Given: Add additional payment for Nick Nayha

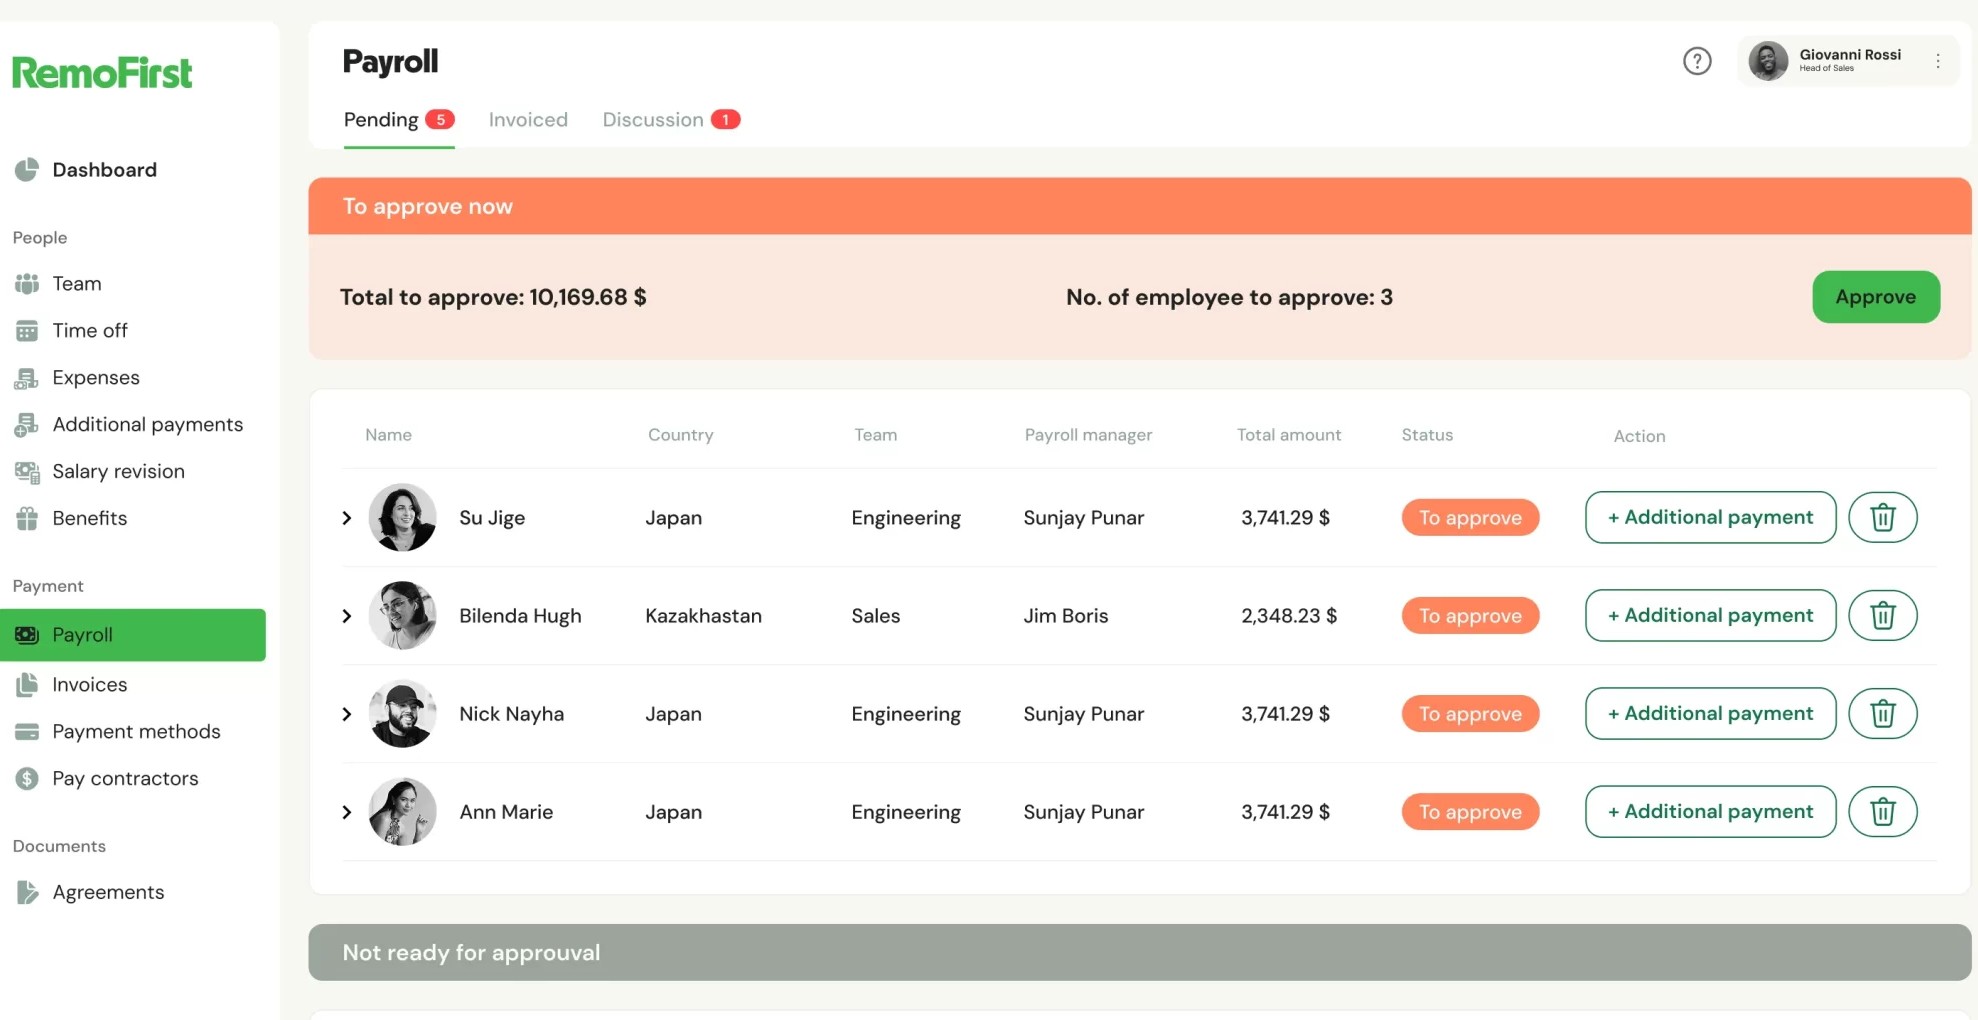Looking at the screenshot, I should point(1709,713).
